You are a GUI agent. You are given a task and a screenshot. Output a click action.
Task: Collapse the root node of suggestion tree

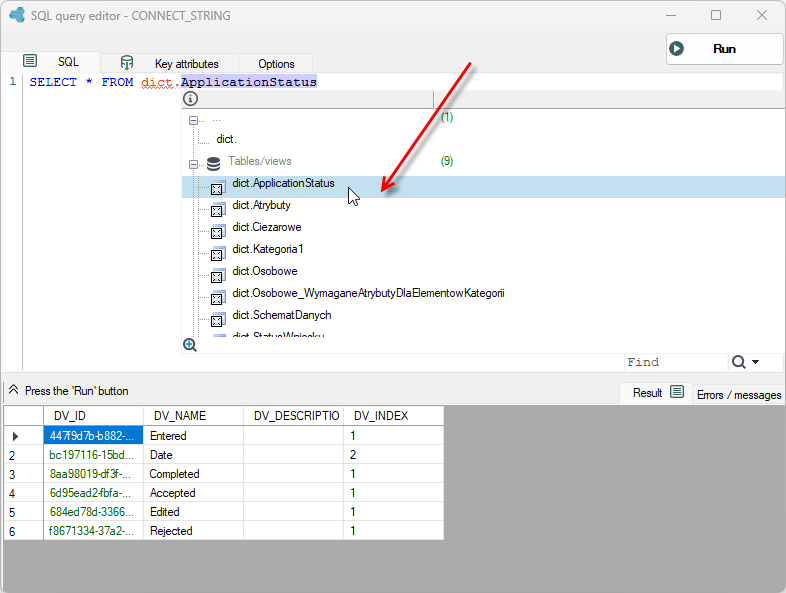[193, 120]
